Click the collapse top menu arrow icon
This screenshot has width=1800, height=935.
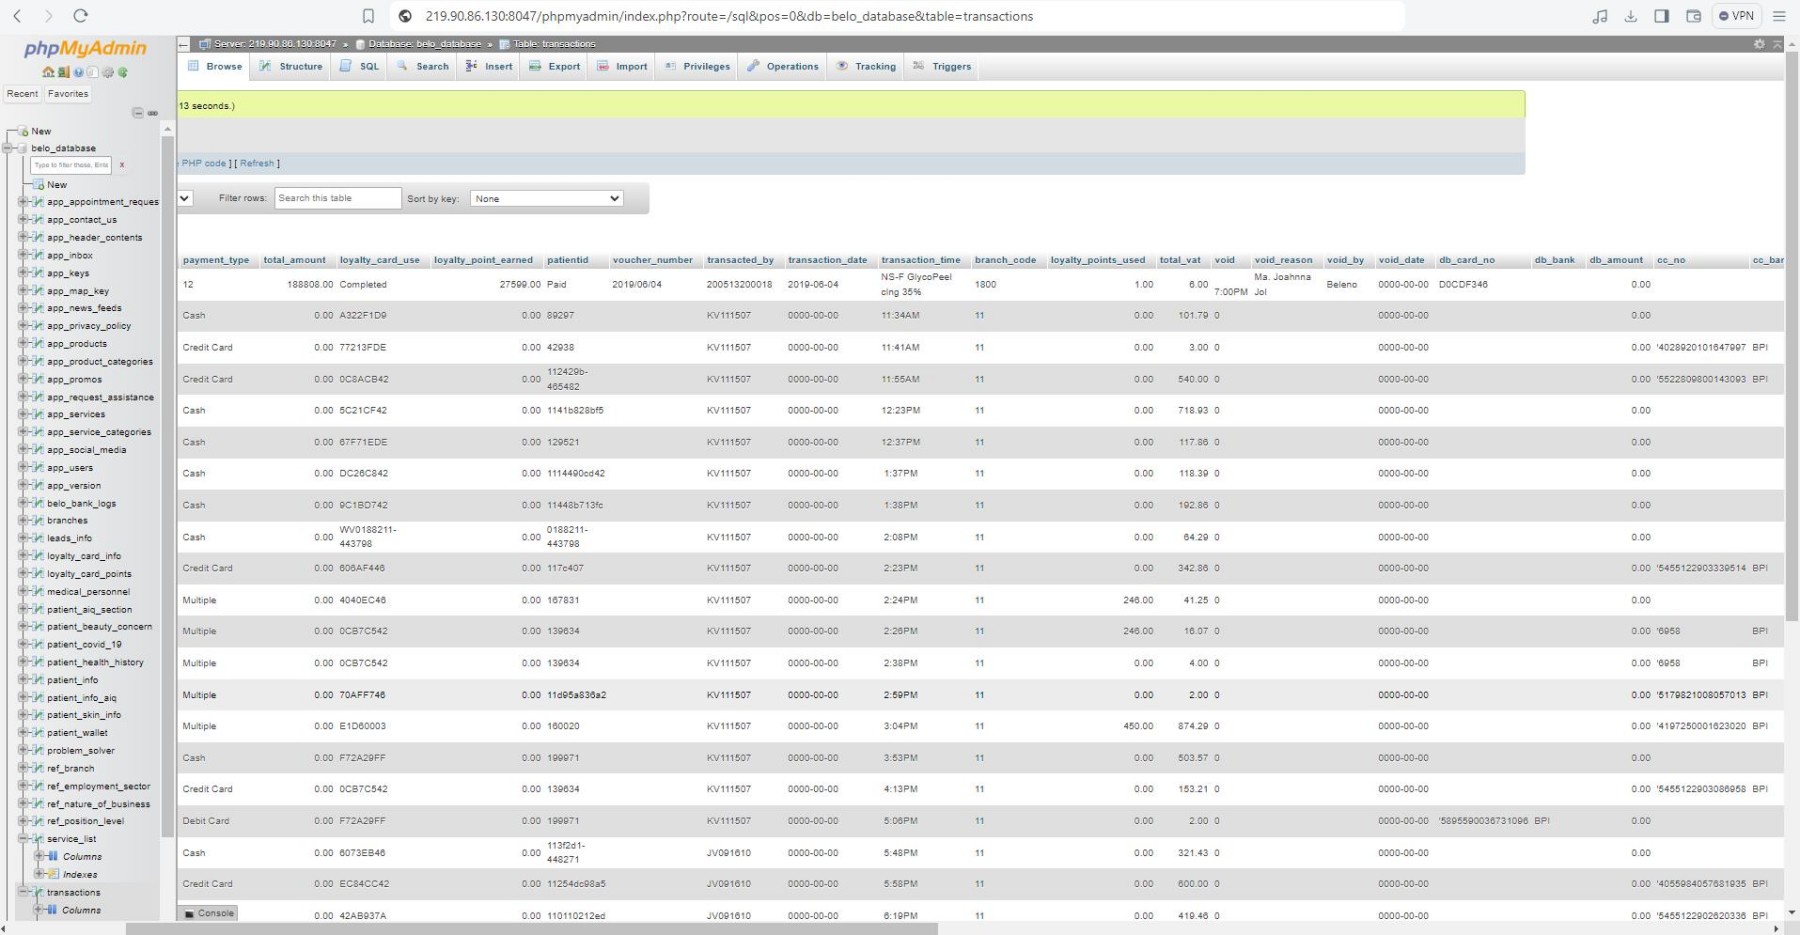coord(1777,44)
